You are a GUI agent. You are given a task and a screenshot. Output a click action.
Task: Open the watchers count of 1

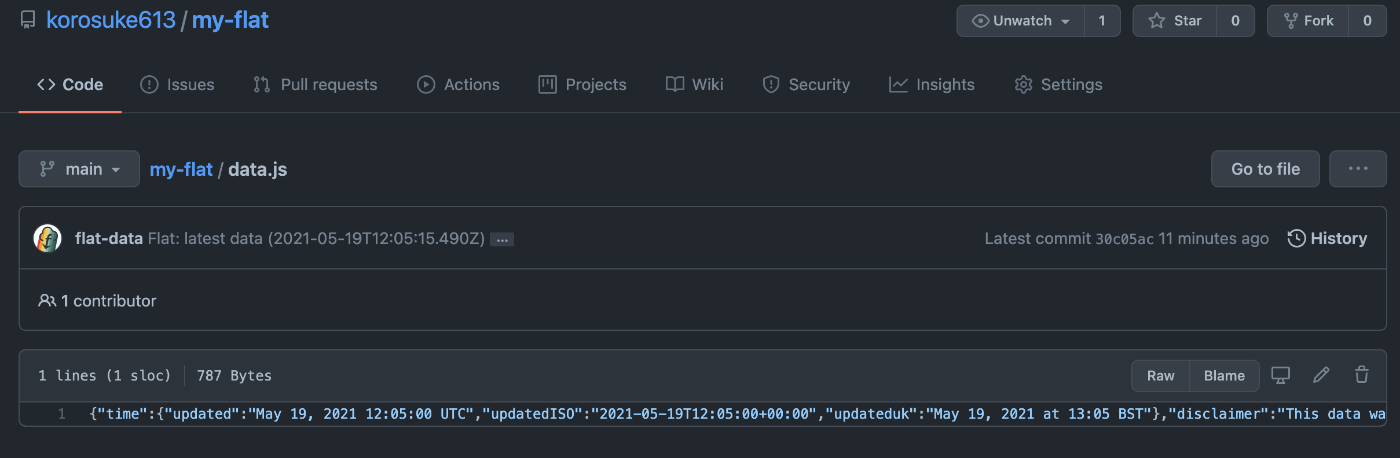pos(1102,21)
